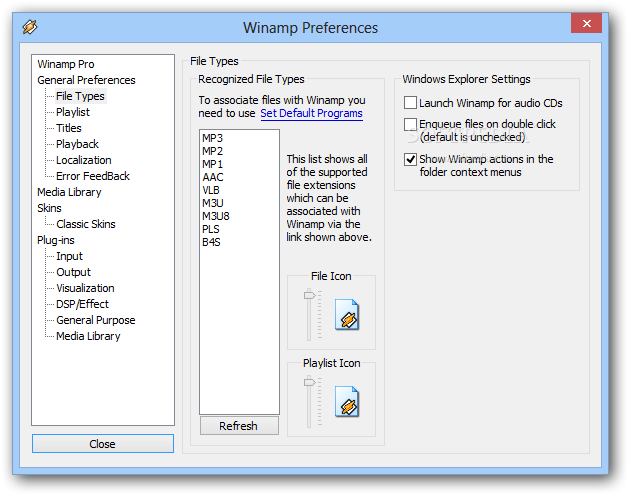This screenshot has height=495, width=629.
Task: Open the Input plug-ins page
Action: tap(69, 256)
